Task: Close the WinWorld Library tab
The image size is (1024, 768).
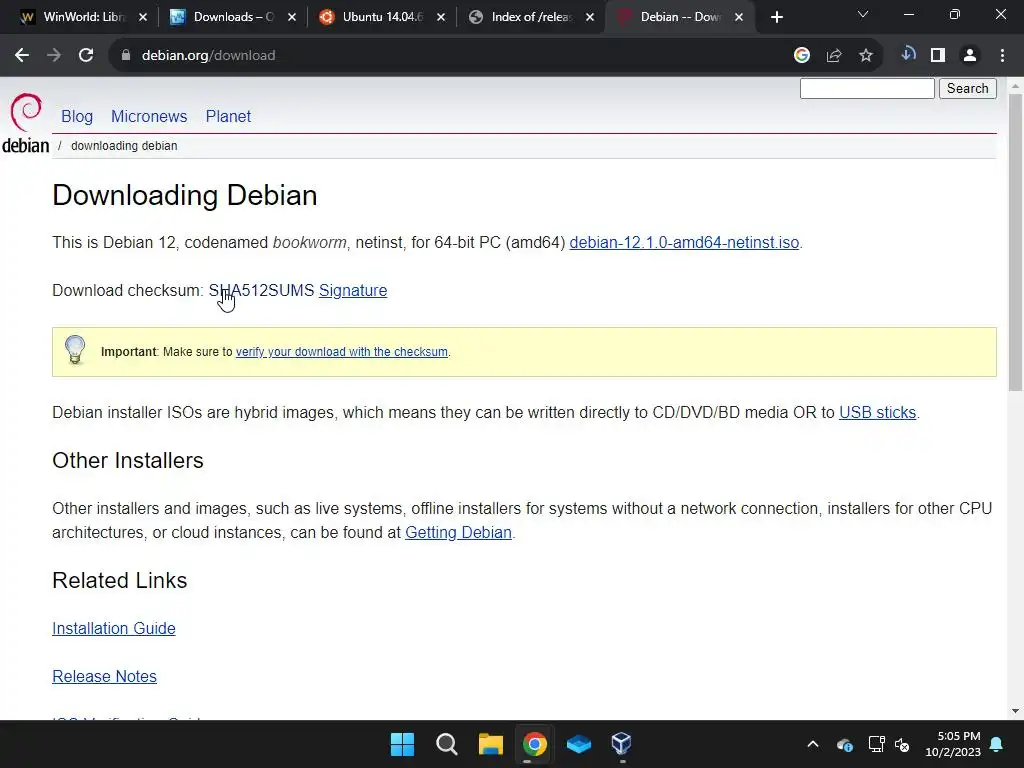Action: click(x=143, y=18)
